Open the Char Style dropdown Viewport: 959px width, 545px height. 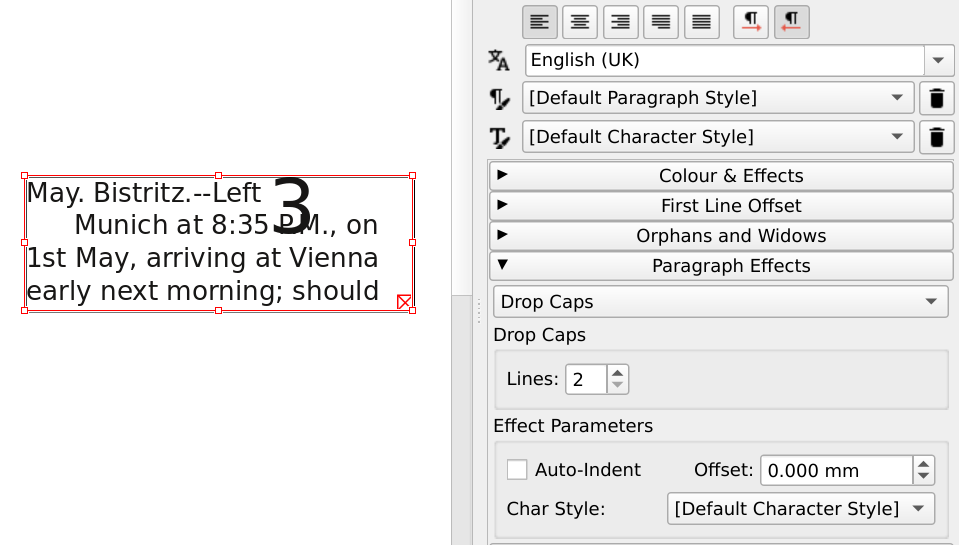click(800, 509)
